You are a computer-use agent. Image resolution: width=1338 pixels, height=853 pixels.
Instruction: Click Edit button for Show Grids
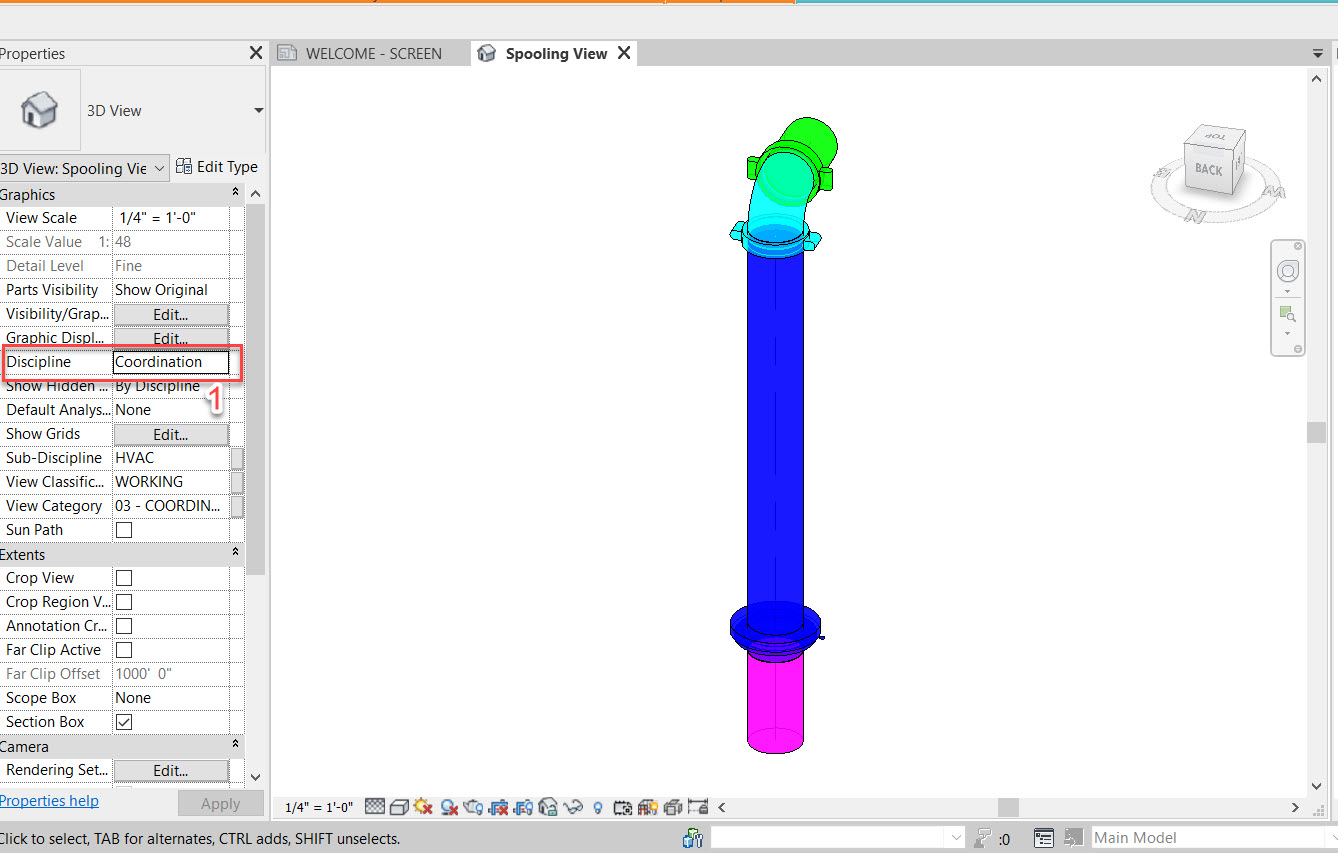170,434
